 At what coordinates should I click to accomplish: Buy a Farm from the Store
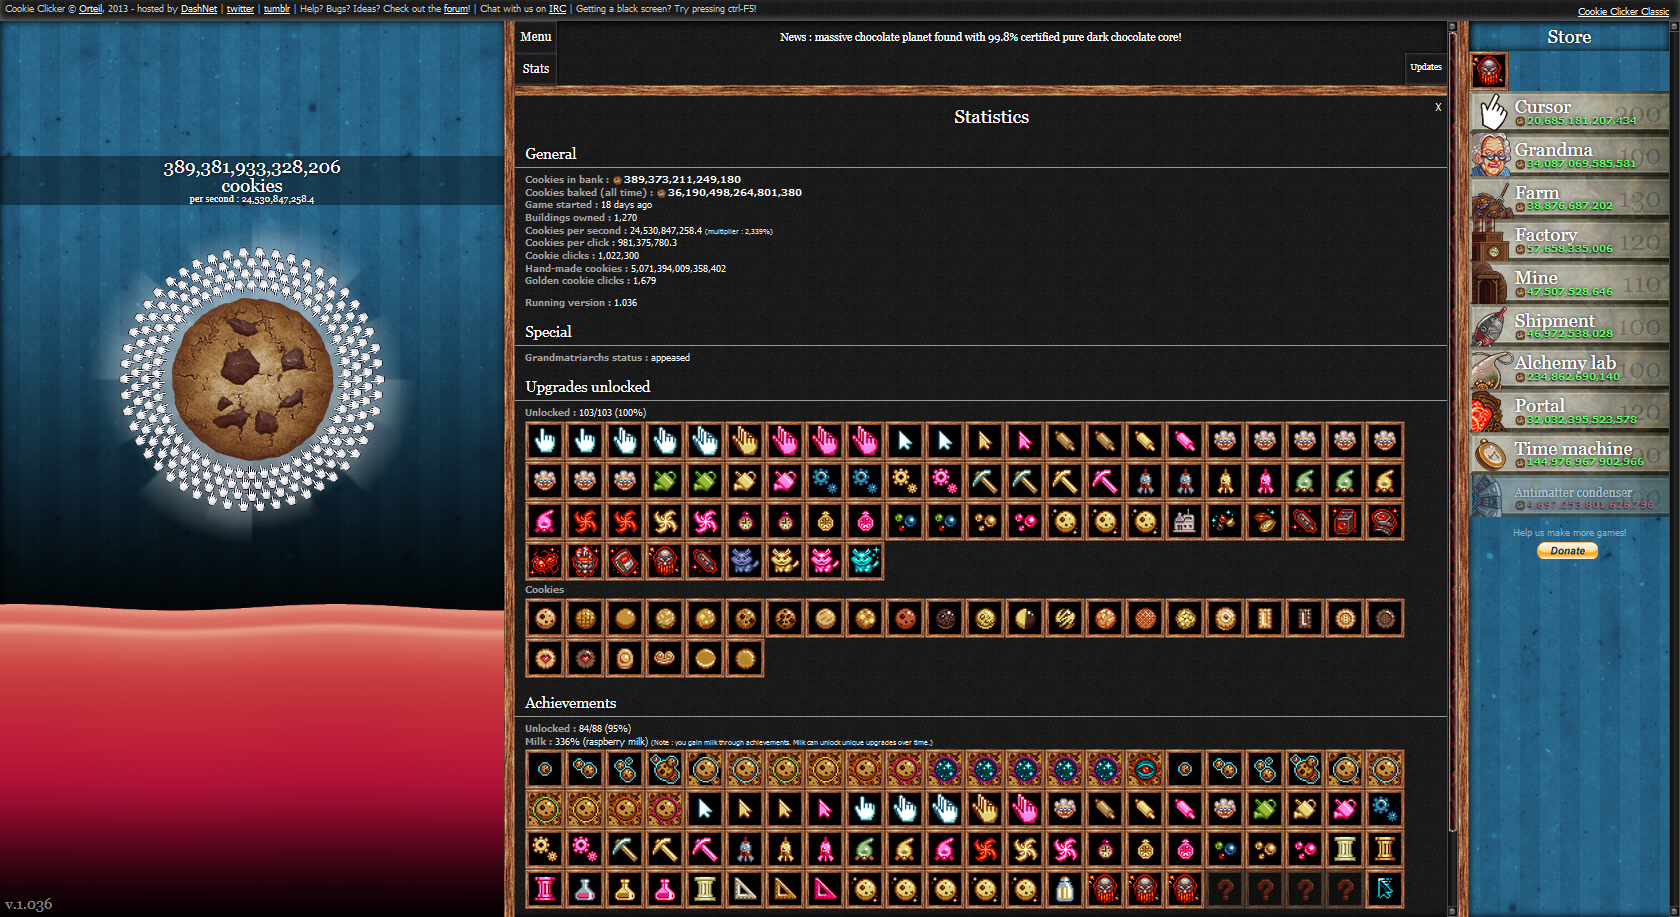(x=1569, y=198)
